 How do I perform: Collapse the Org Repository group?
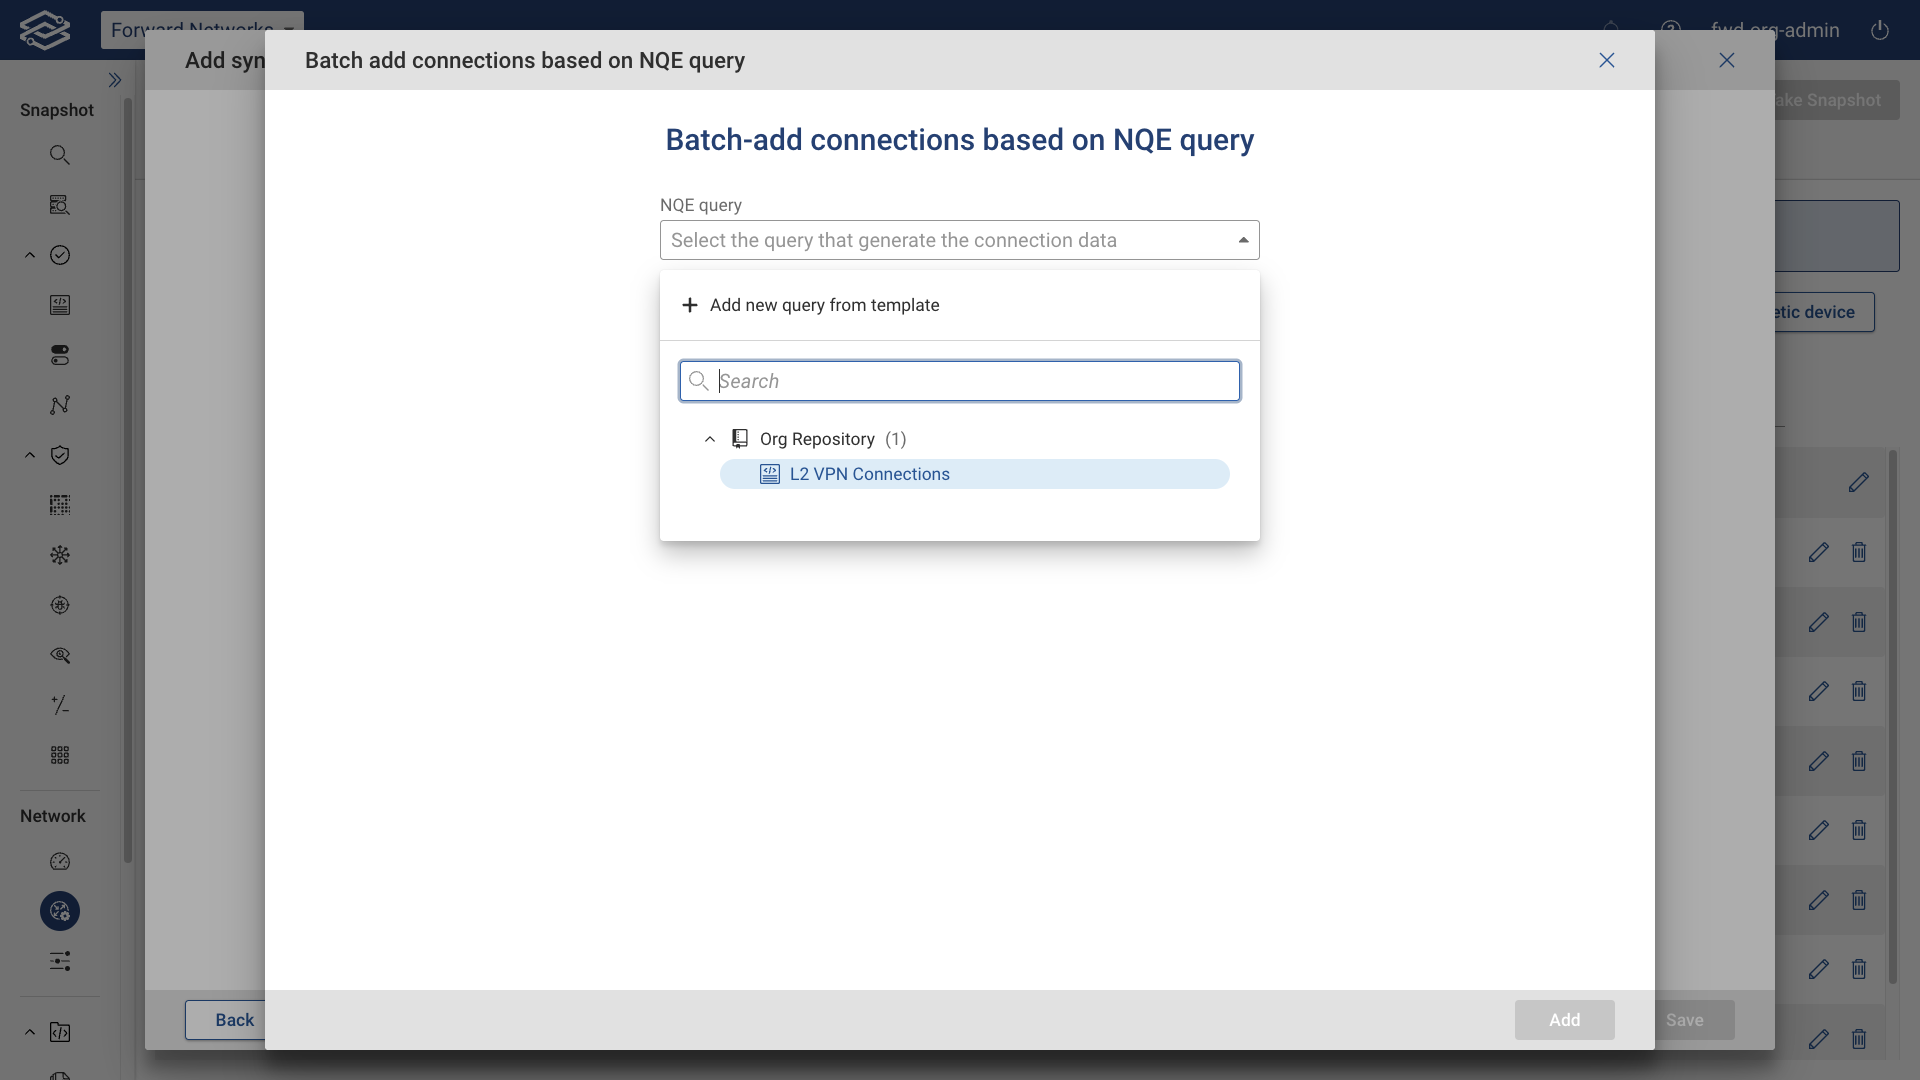point(711,439)
